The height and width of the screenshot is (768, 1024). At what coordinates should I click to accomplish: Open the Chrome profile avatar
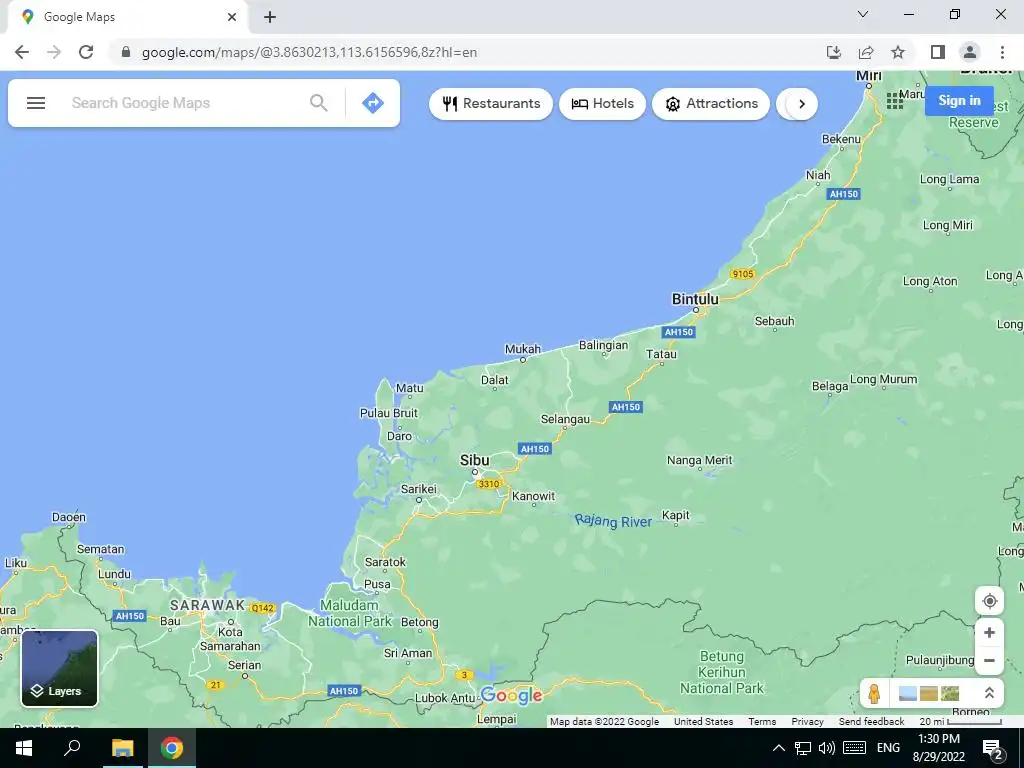click(x=970, y=52)
